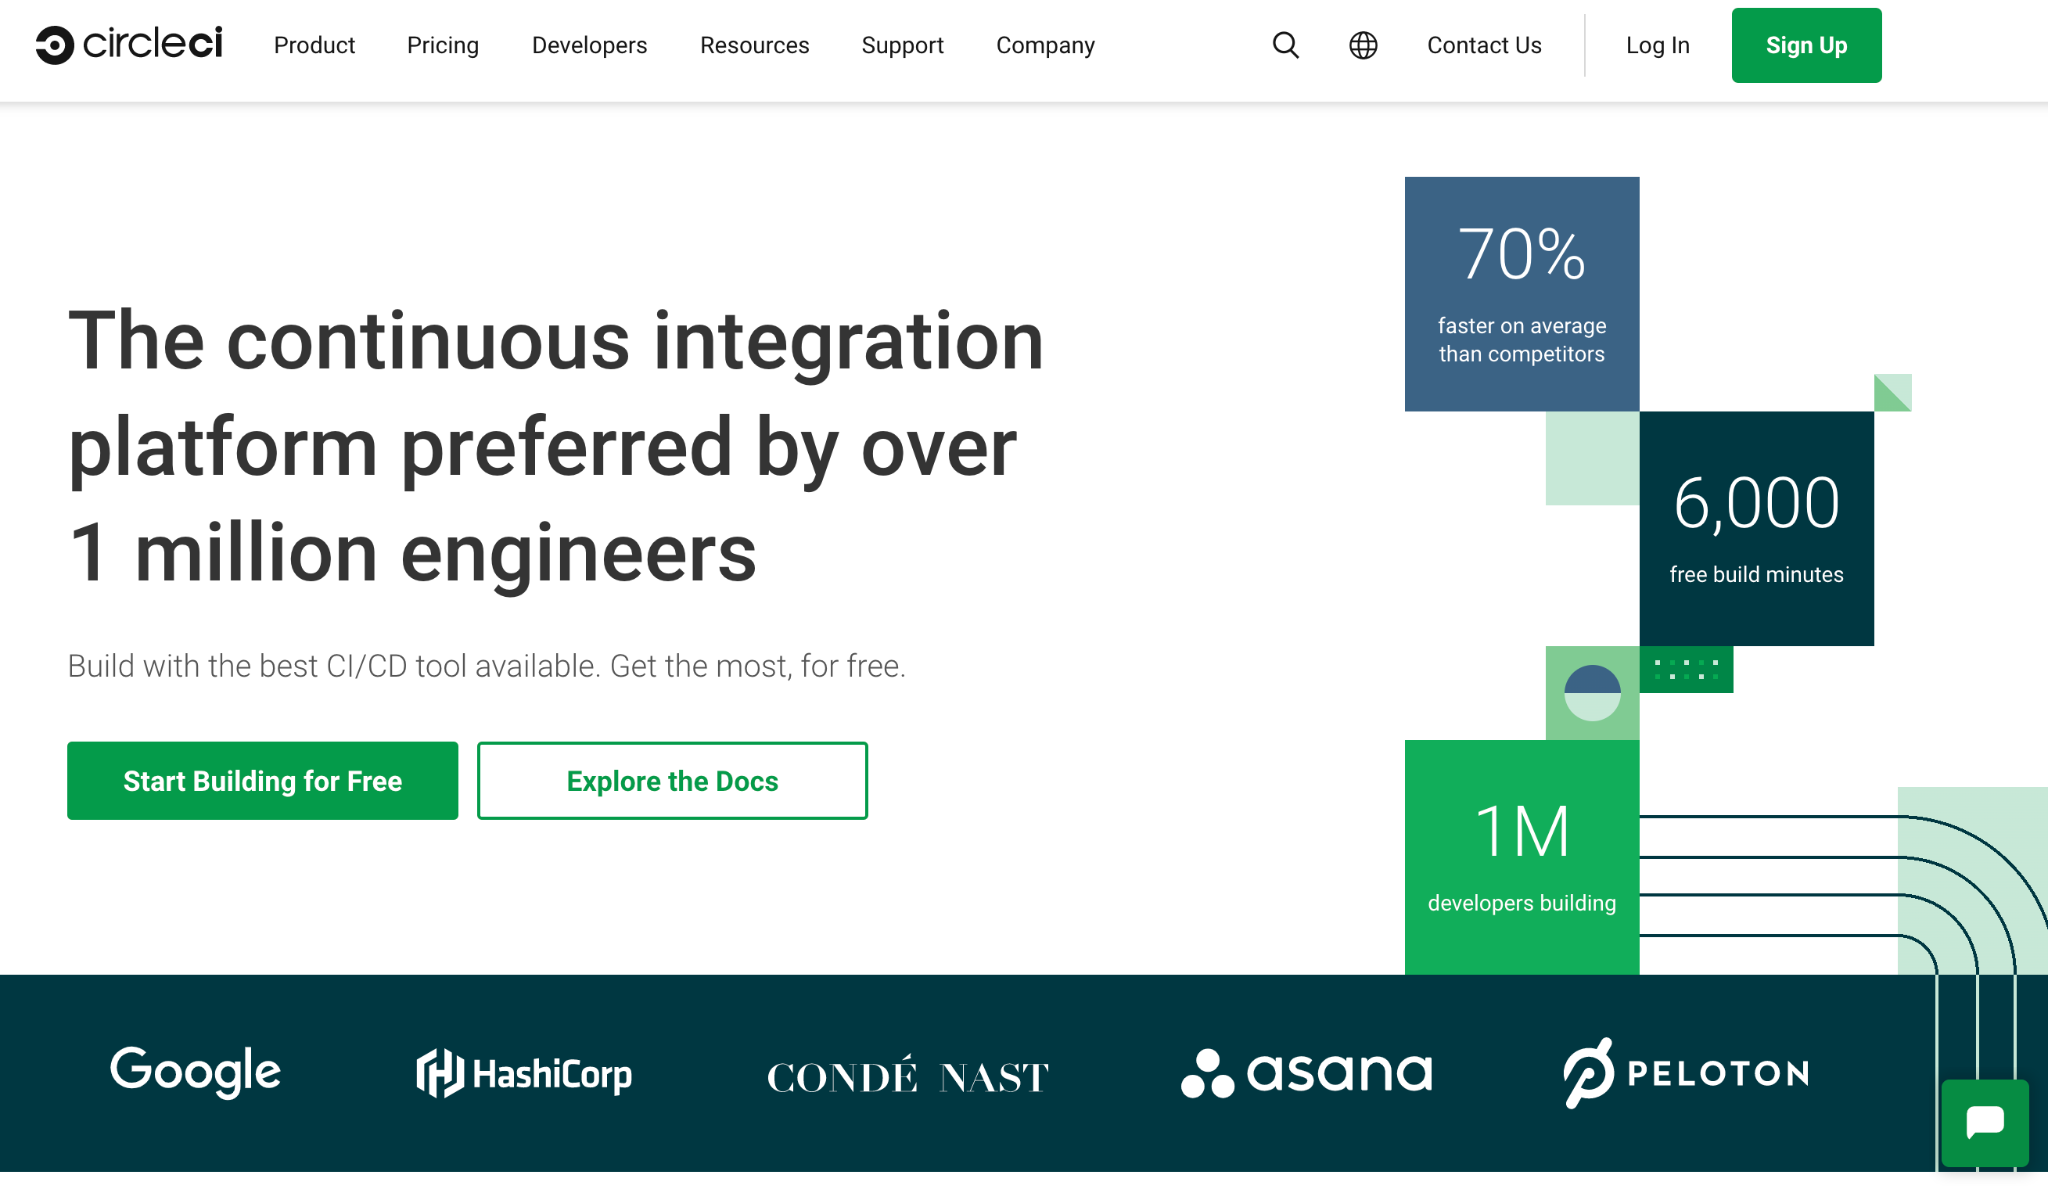Click the Peloton logo
2048x1189 pixels.
click(x=1686, y=1073)
